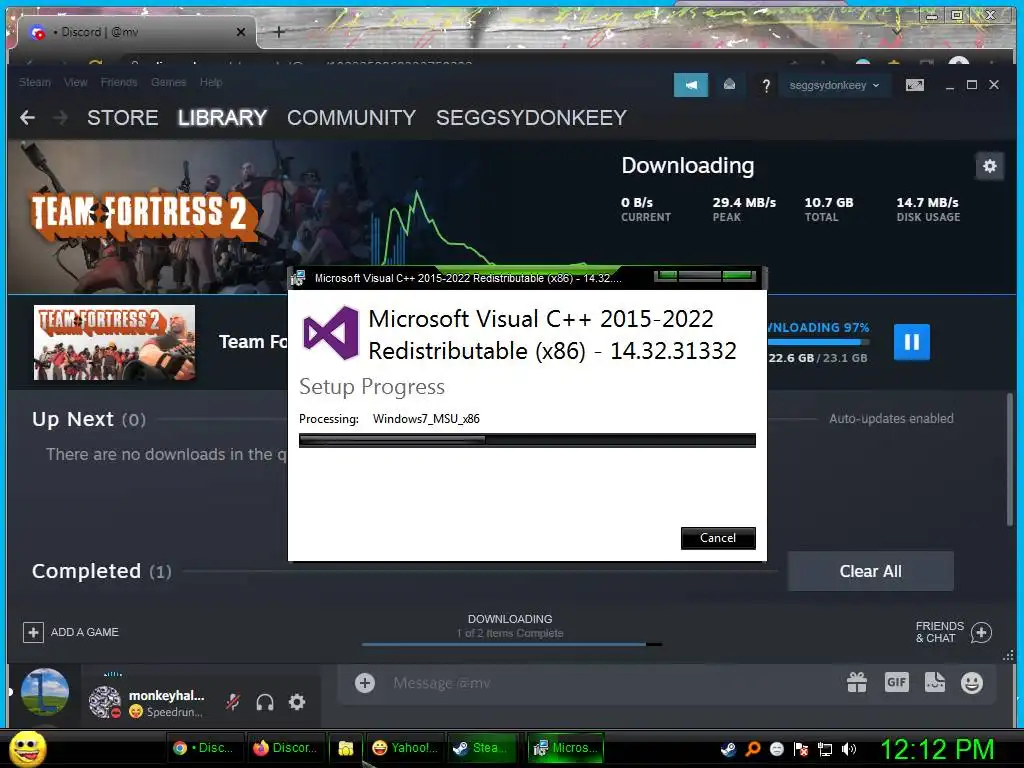Open the Steam announcements megaphone icon
This screenshot has width=1024, height=768.
(x=691, y=85)
